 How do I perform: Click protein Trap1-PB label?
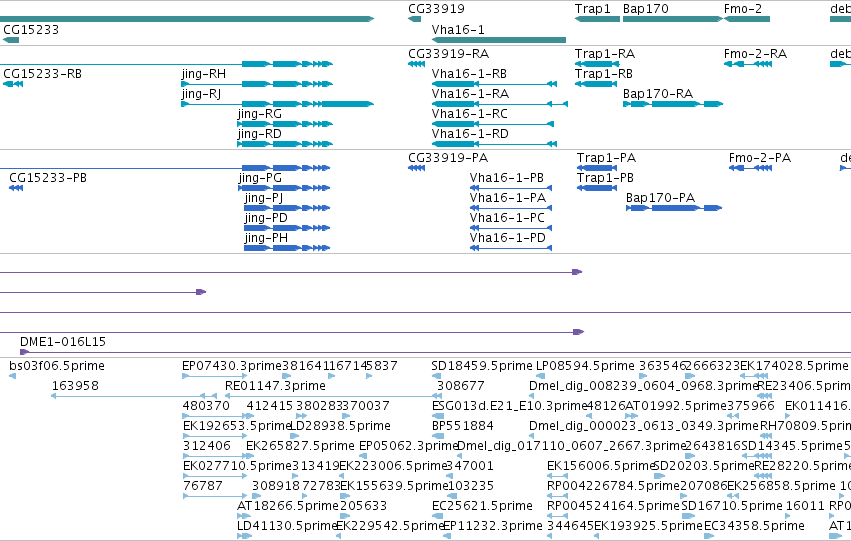[605, 178]
